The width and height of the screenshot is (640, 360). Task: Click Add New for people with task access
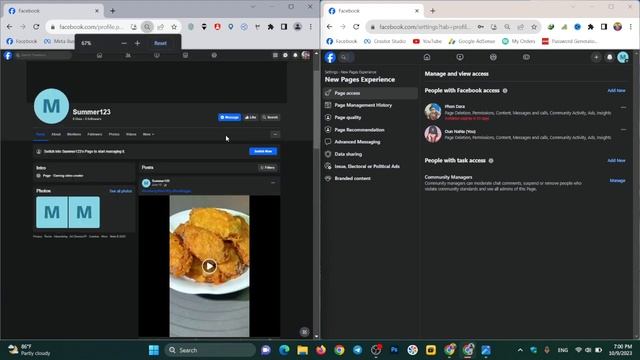tap(616, 160)
